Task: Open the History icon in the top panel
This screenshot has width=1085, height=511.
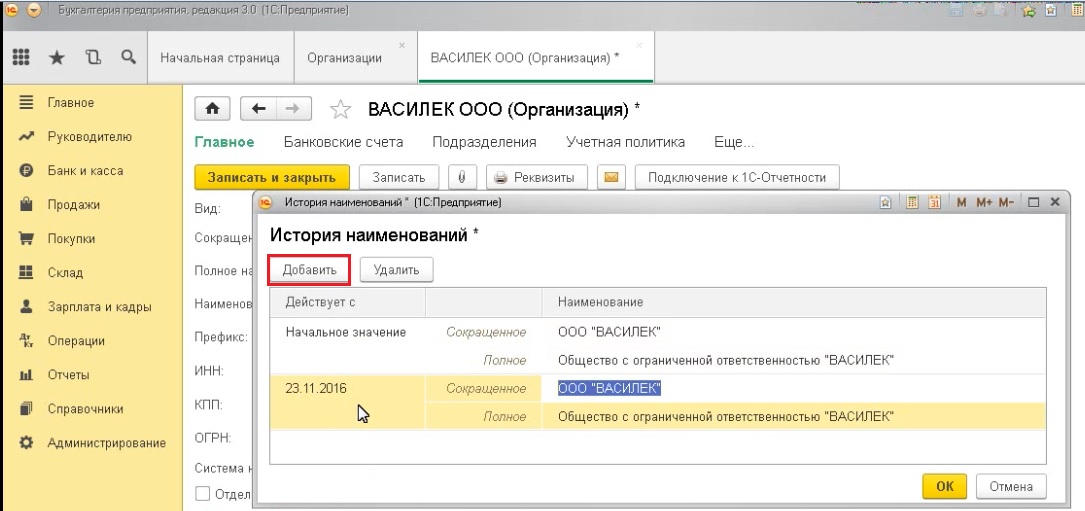Action: (93, 57)
